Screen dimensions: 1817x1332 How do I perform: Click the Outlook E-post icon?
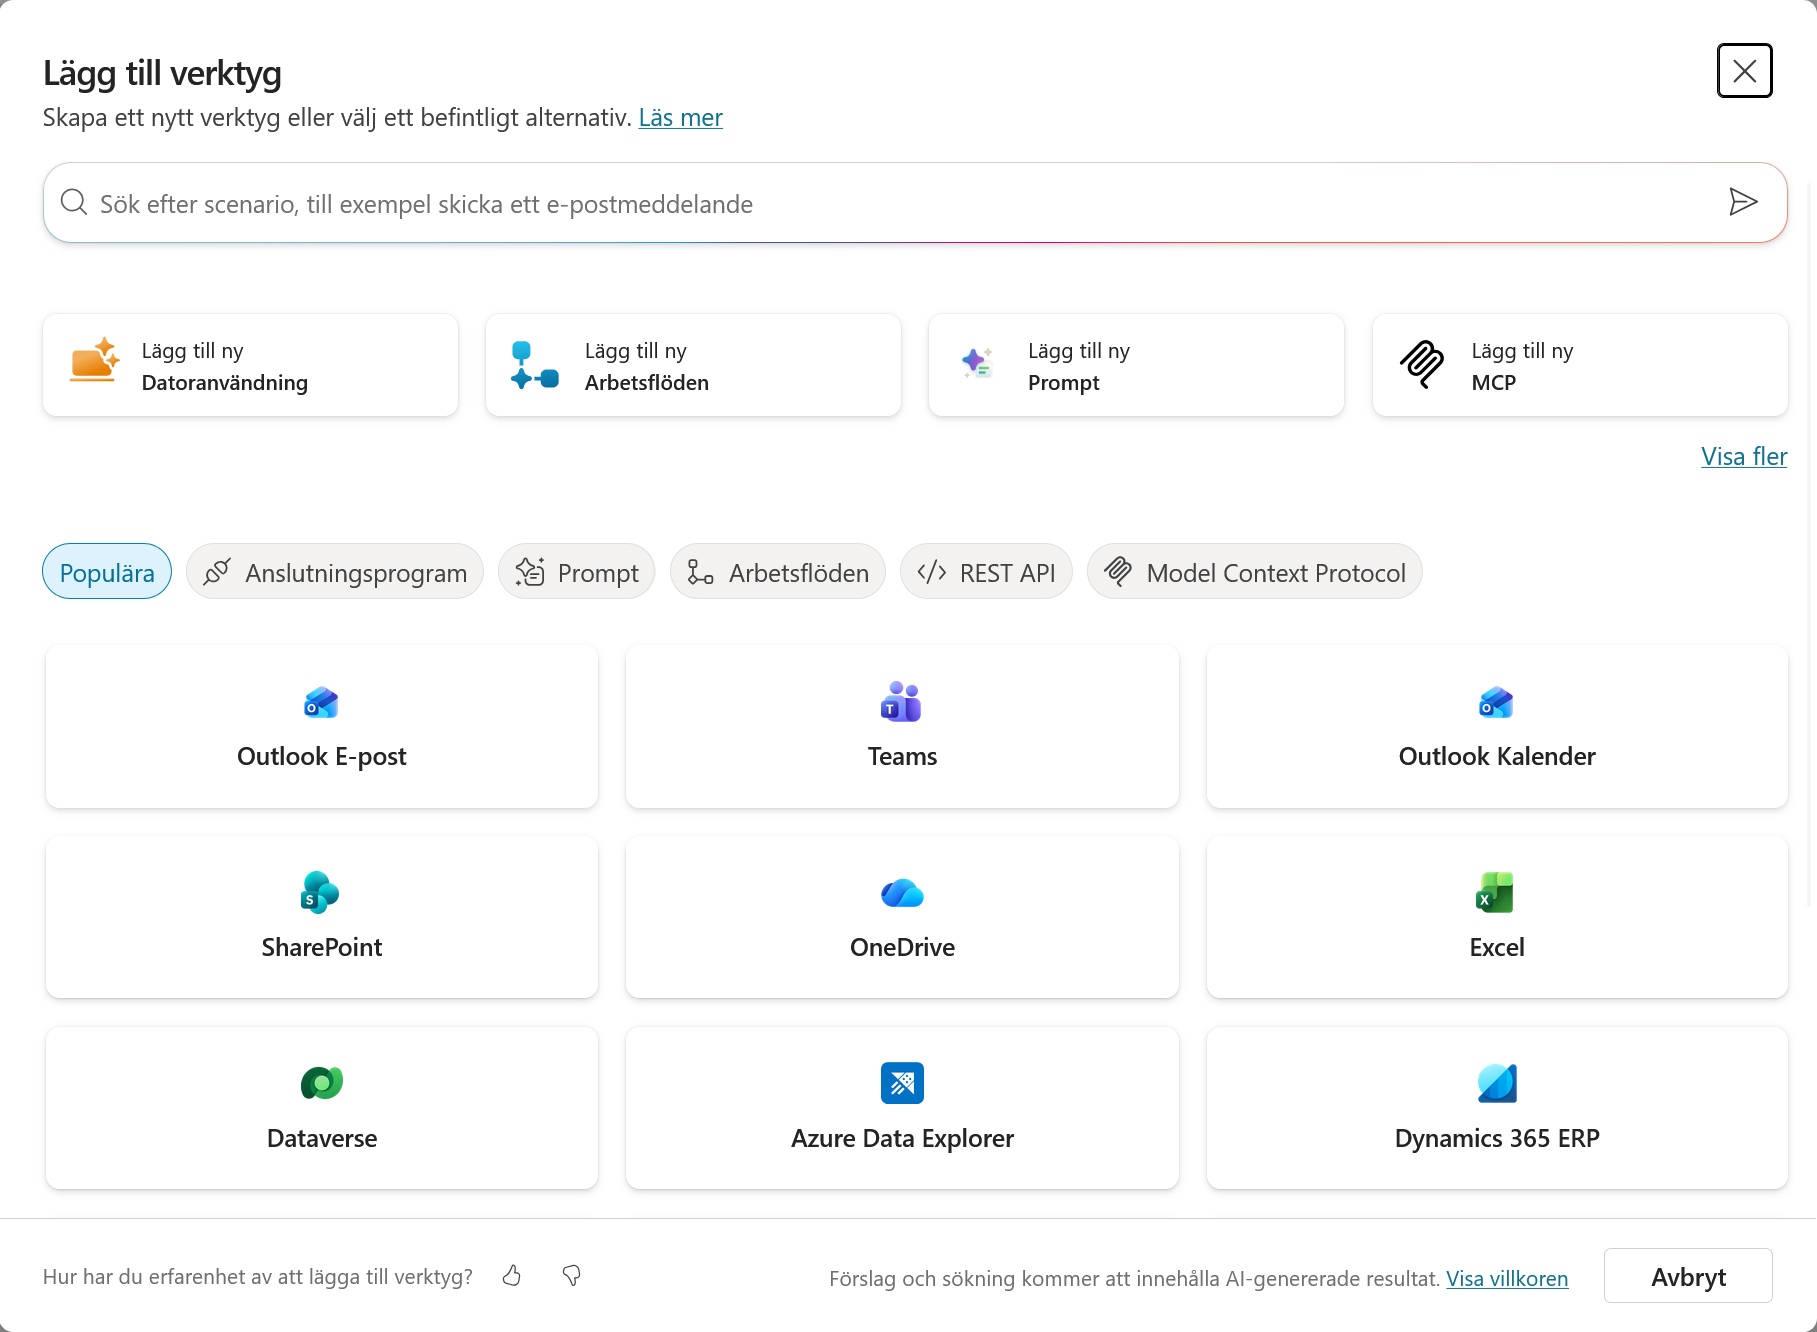(x=321, y=703)
